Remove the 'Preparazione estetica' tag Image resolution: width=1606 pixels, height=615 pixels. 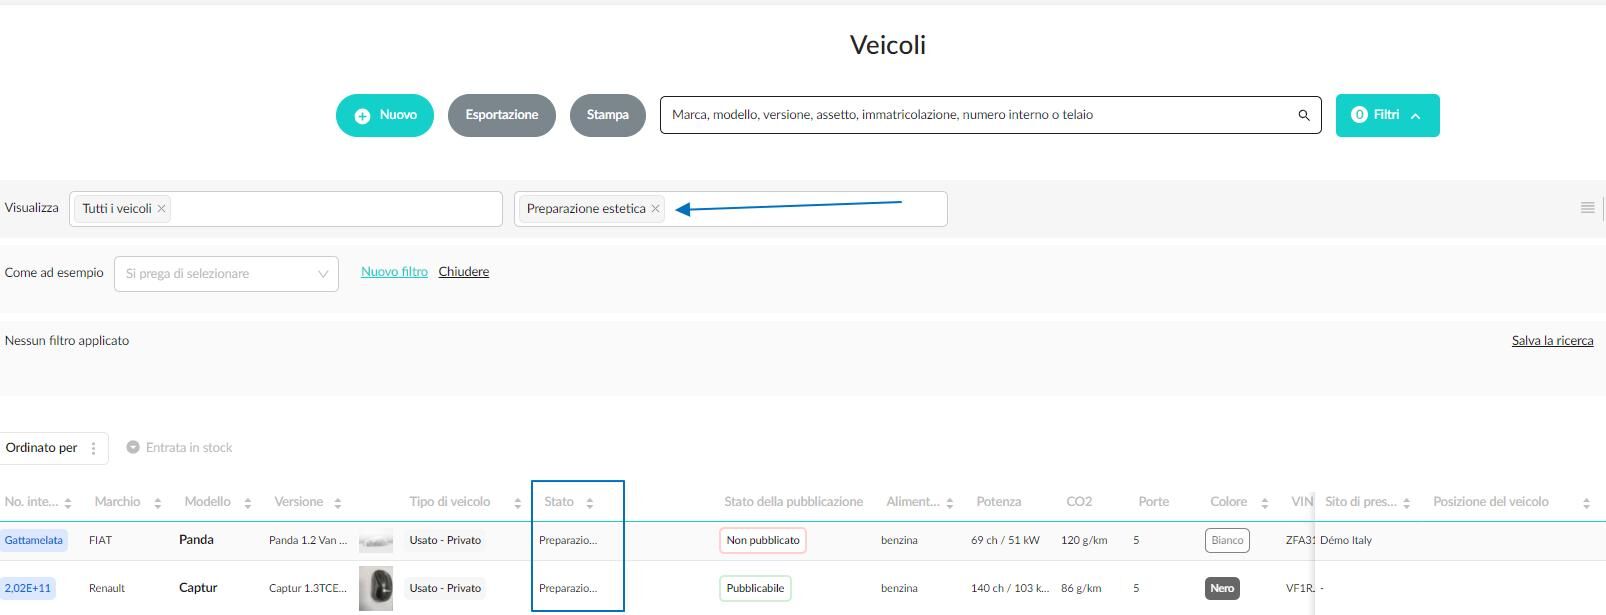click(655, 209)
